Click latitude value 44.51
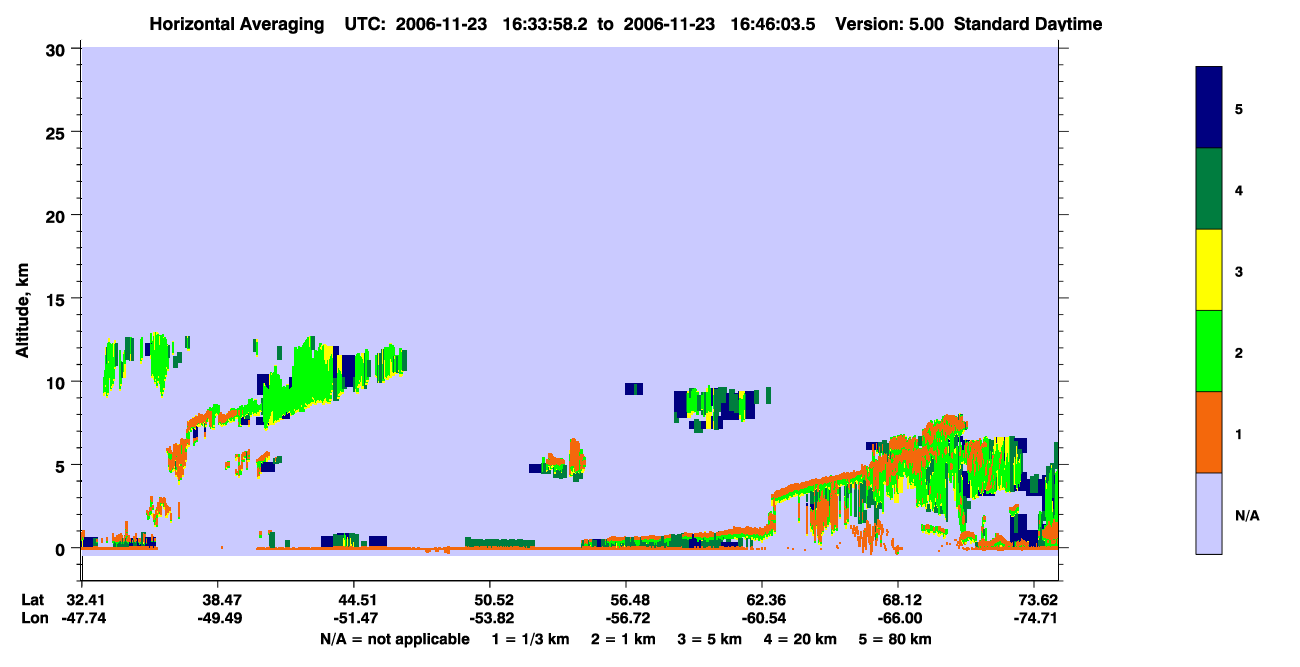The height and width of the screenshot is (667, 1300). point(354,600)
